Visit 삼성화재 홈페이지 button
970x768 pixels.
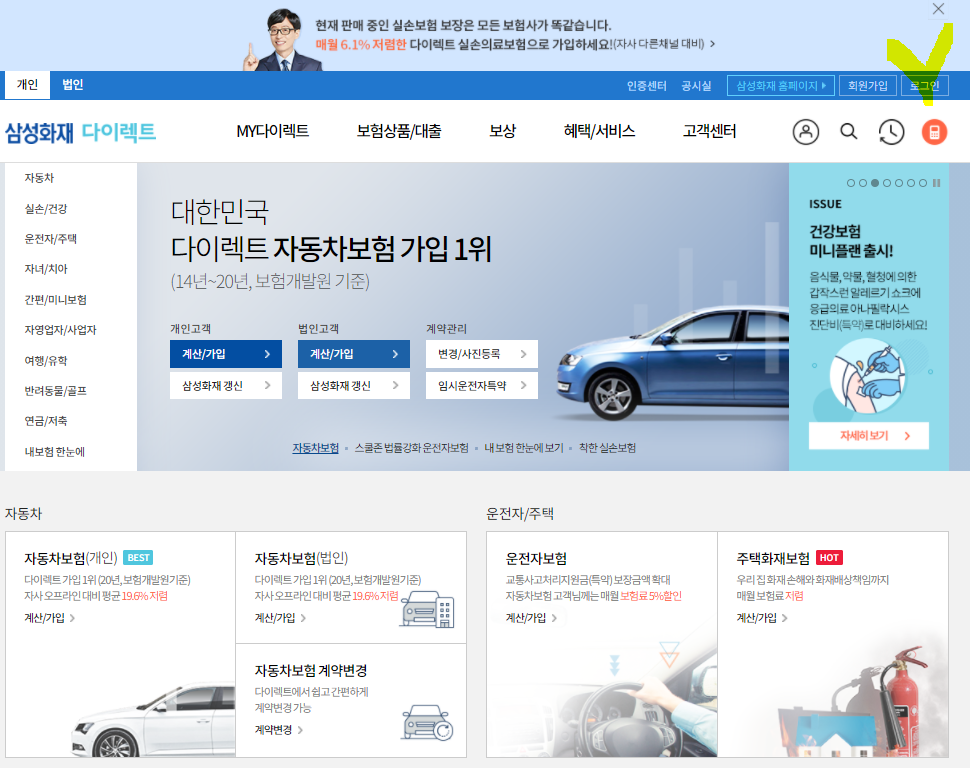click(x=781, y=86)
